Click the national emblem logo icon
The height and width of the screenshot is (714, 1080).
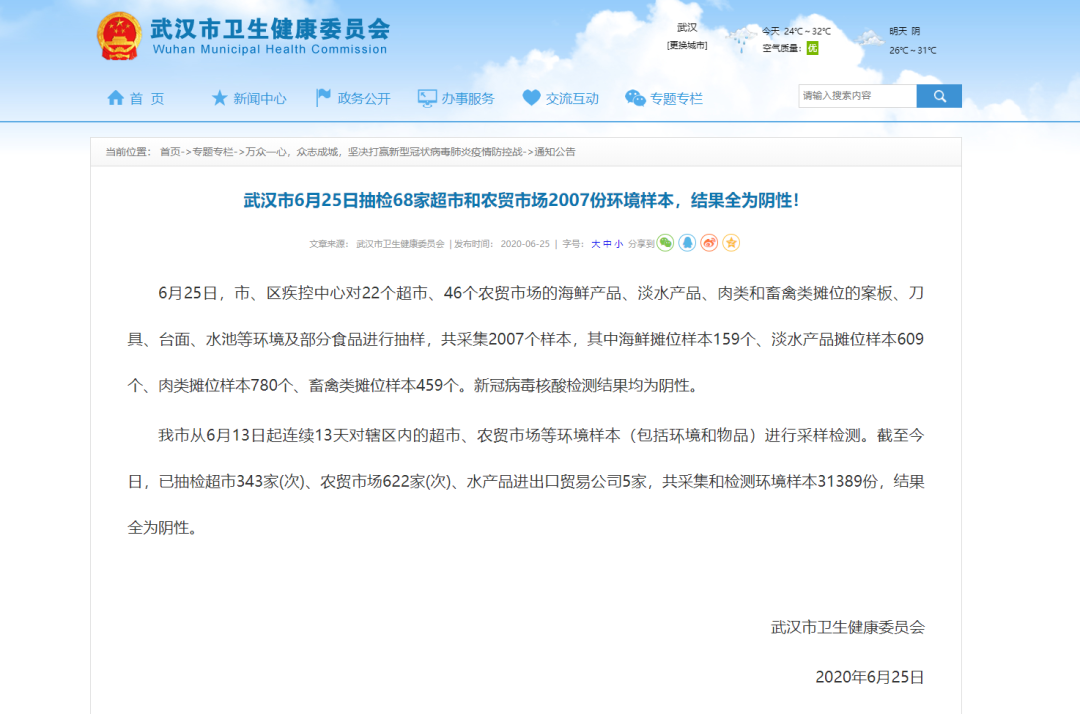tap(120, 34)
